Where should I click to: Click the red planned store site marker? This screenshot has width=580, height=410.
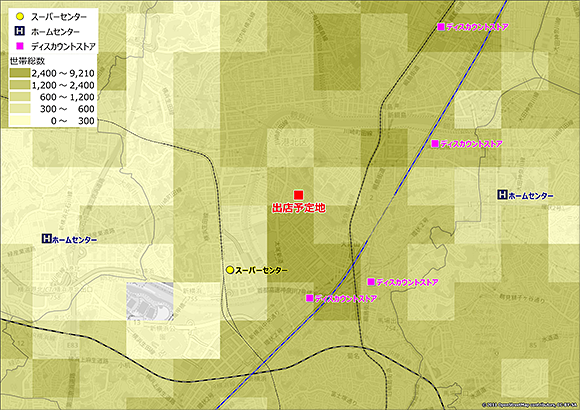click(299, 195)
